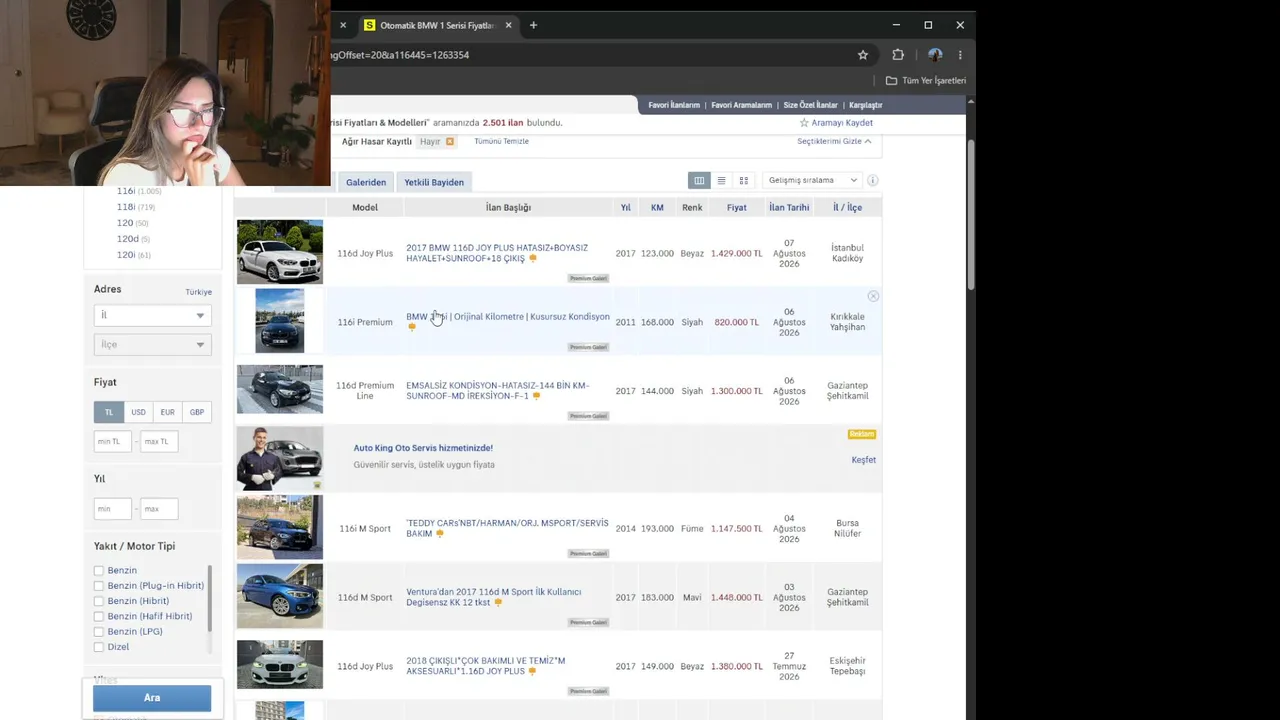
Task: Close the Otomatik BMW 1 Serisi tab
Action: [x=507, y=25]
